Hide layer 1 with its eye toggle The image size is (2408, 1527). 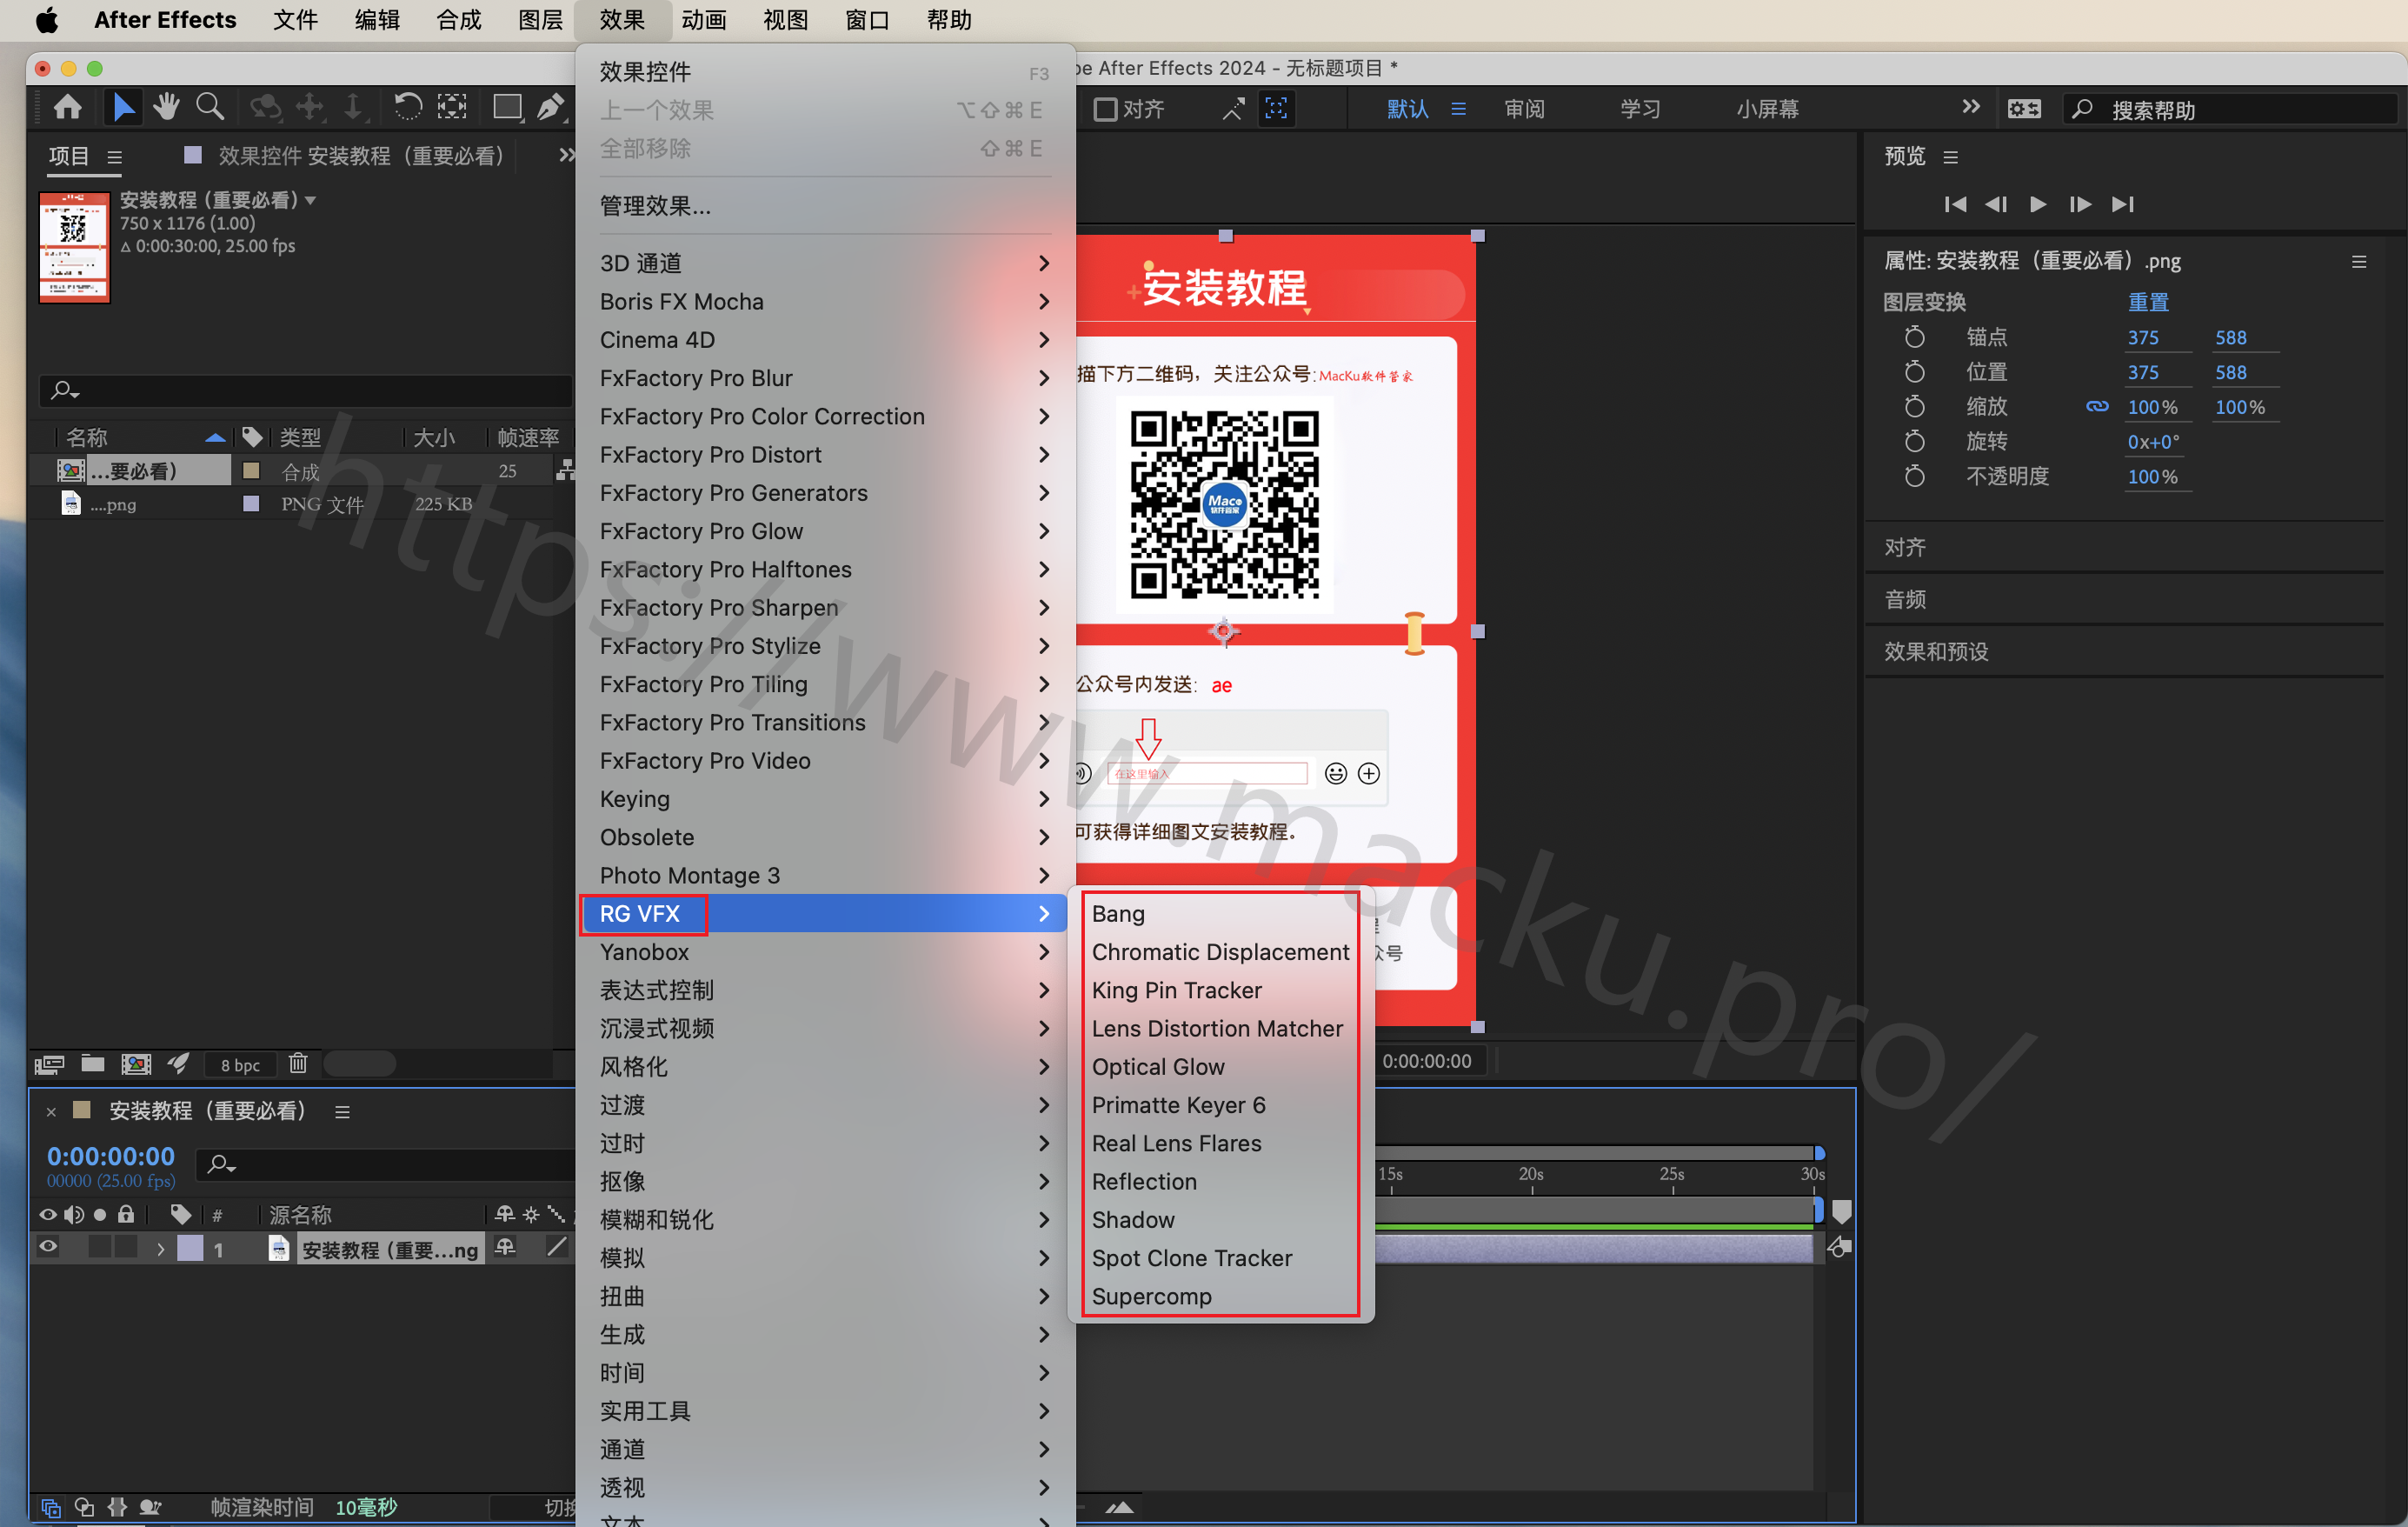[47, 1247]
